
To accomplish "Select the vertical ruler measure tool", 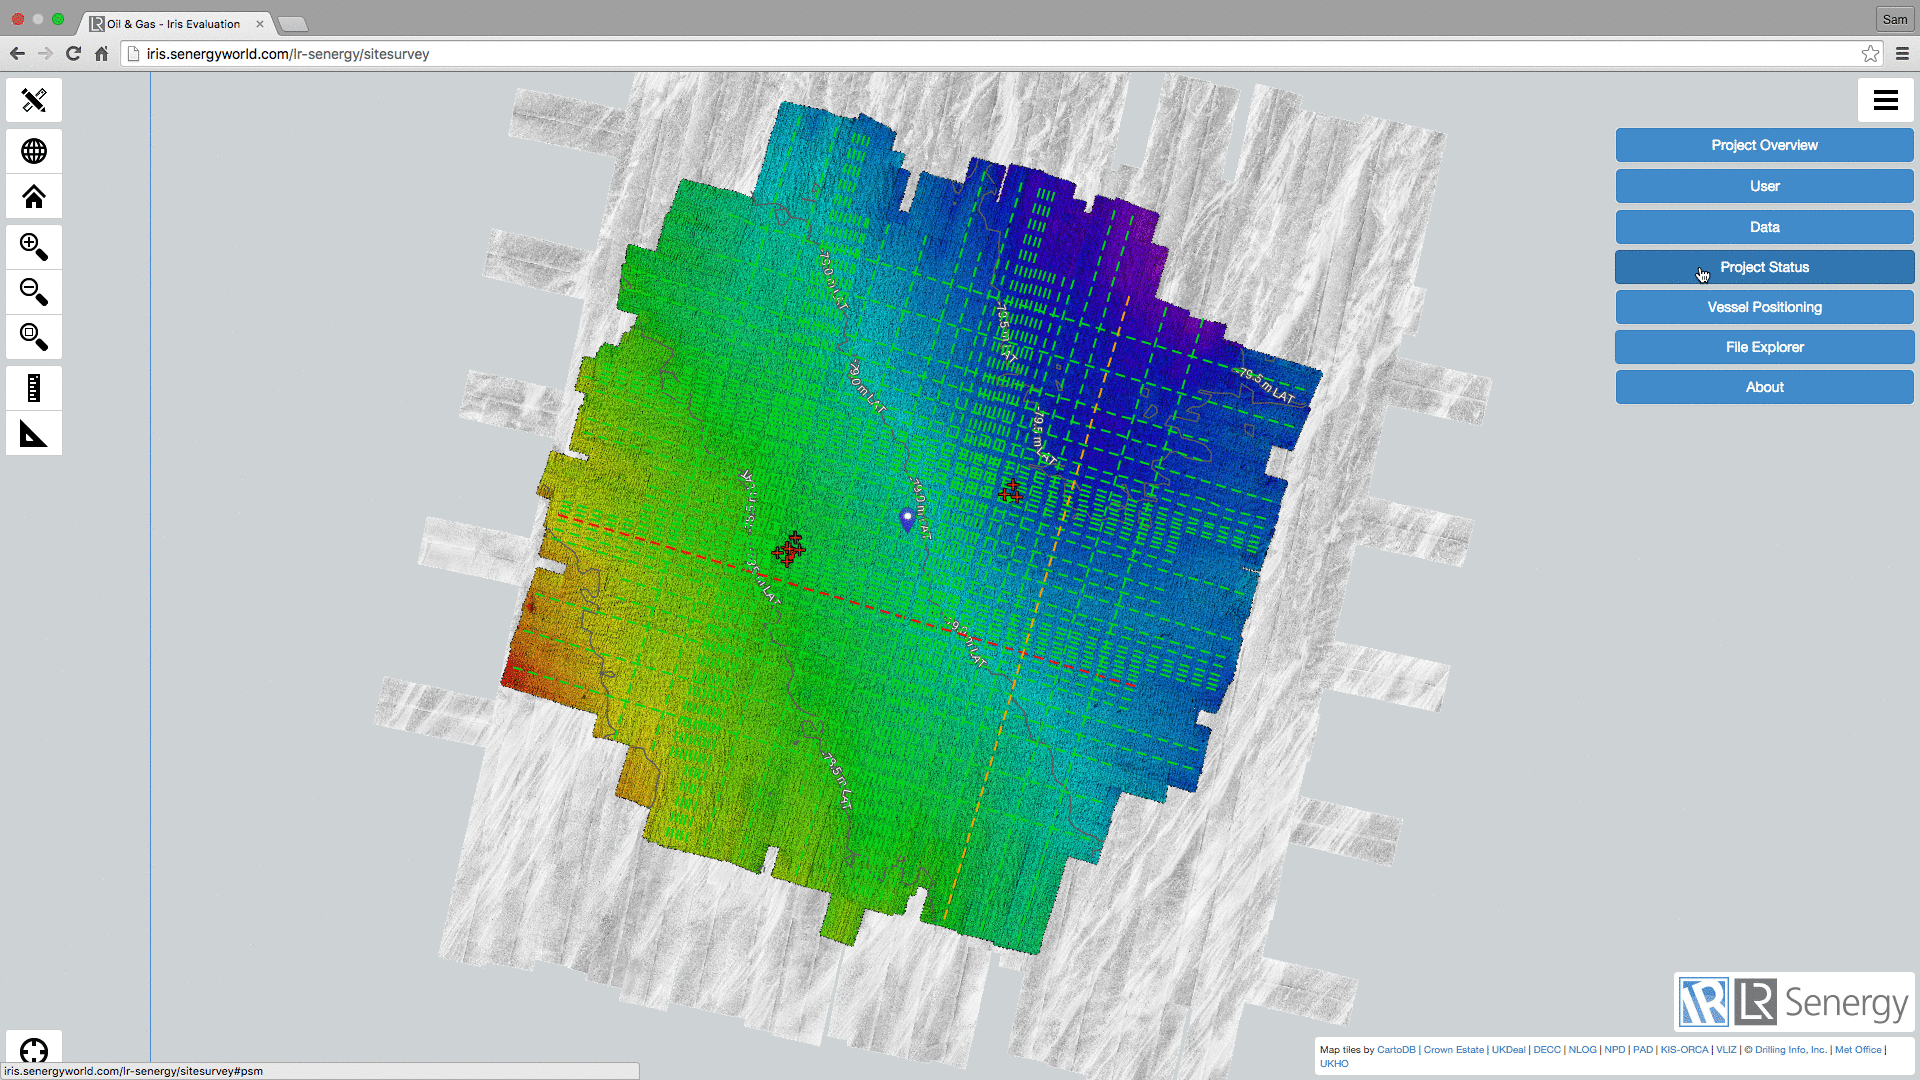I will pos(34,388).
